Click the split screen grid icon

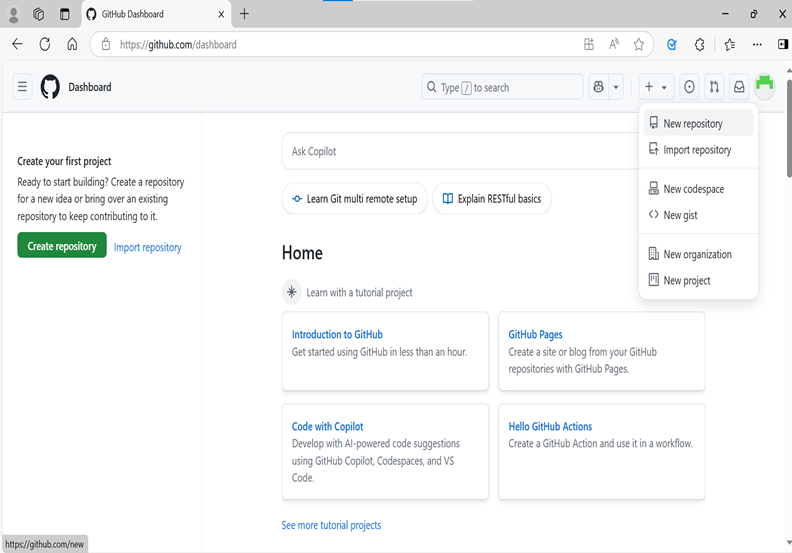[x=589, y=44]
